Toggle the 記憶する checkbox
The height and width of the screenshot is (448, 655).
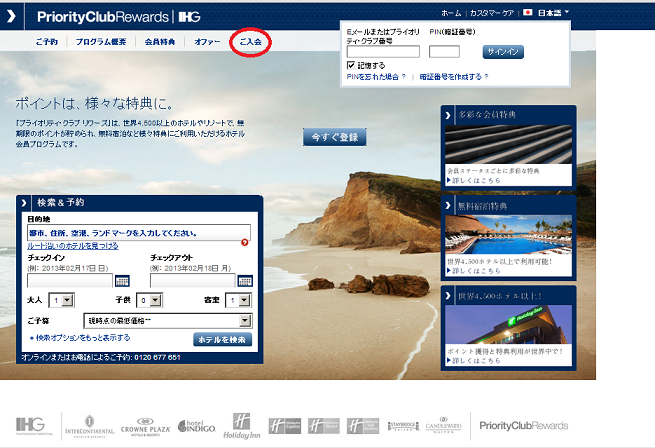click(351, 65)
